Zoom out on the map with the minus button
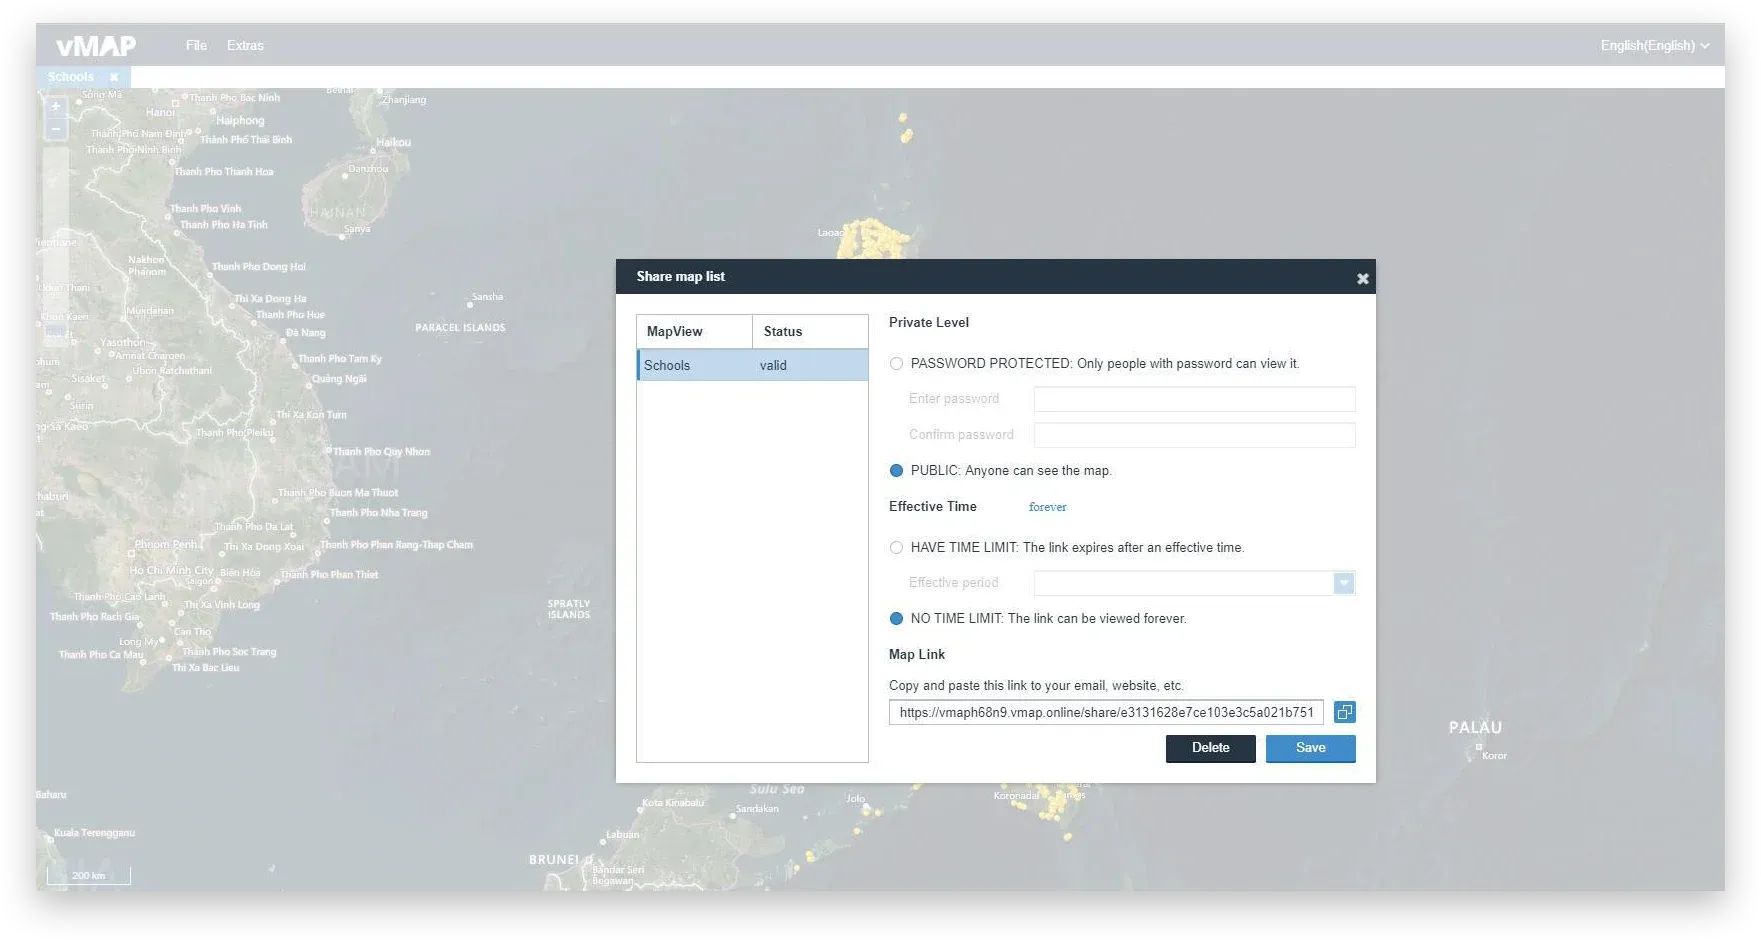The height and width of the screenshot is (940, 1761). pos(56,129)
